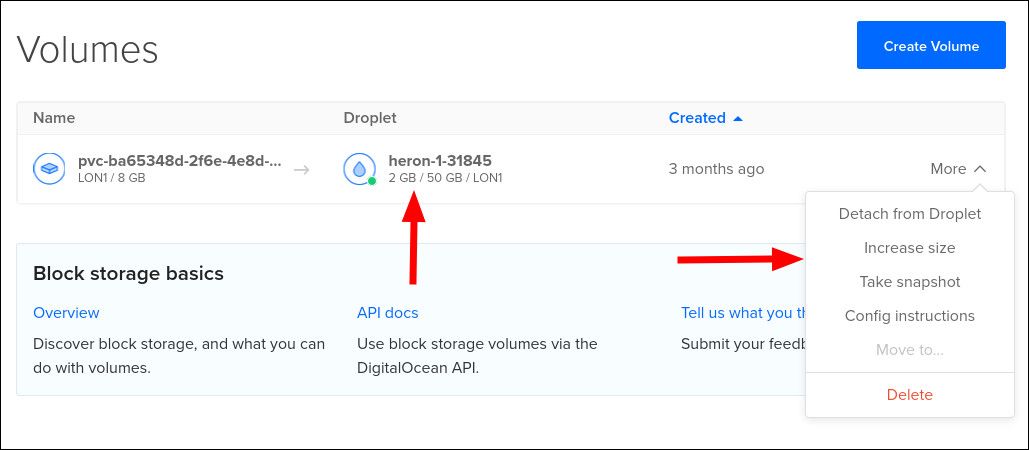Open the heron-1-31845 droplet name
Image resolution: width=1029 pixels, height=450 pixels.
440,161
